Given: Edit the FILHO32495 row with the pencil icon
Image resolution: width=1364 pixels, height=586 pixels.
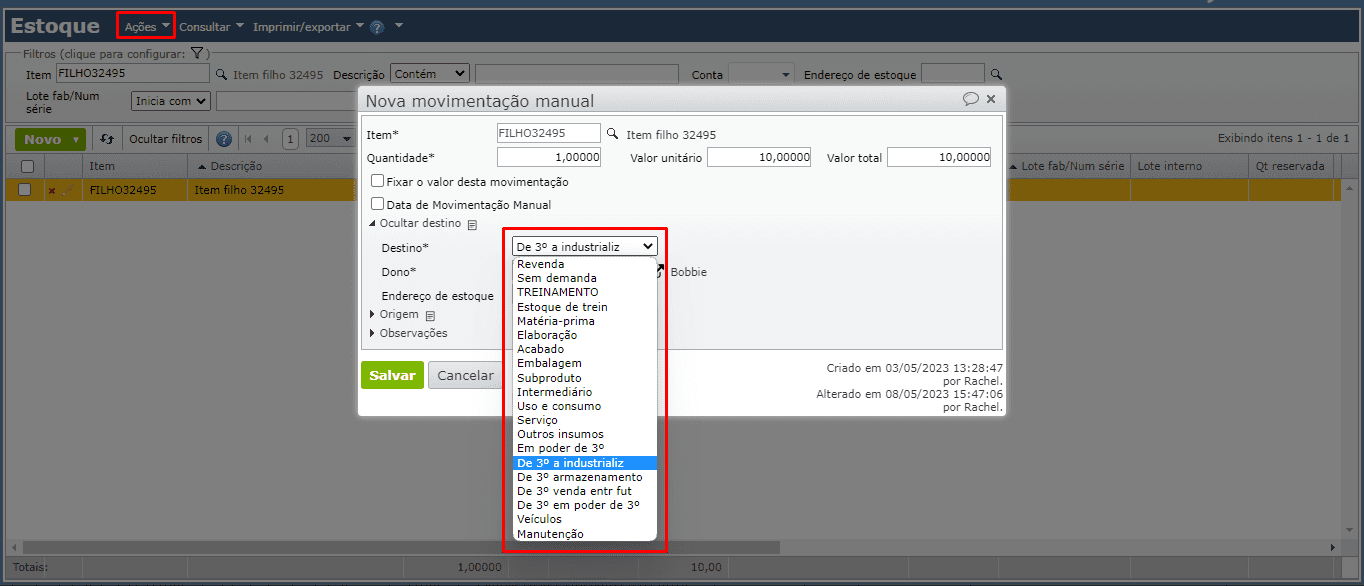Looking at the screenshot, I should pos(67,190).
